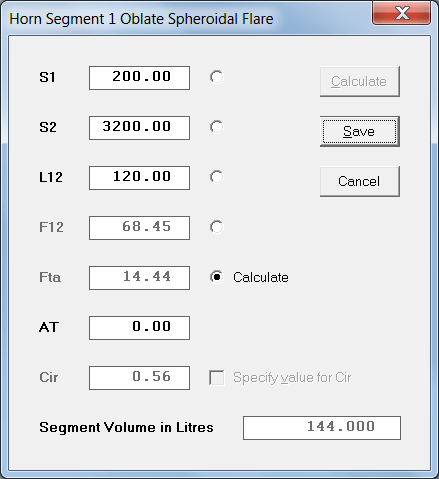
Task: Click the 'Segment Volume in Litres' label
Action: 126,427
